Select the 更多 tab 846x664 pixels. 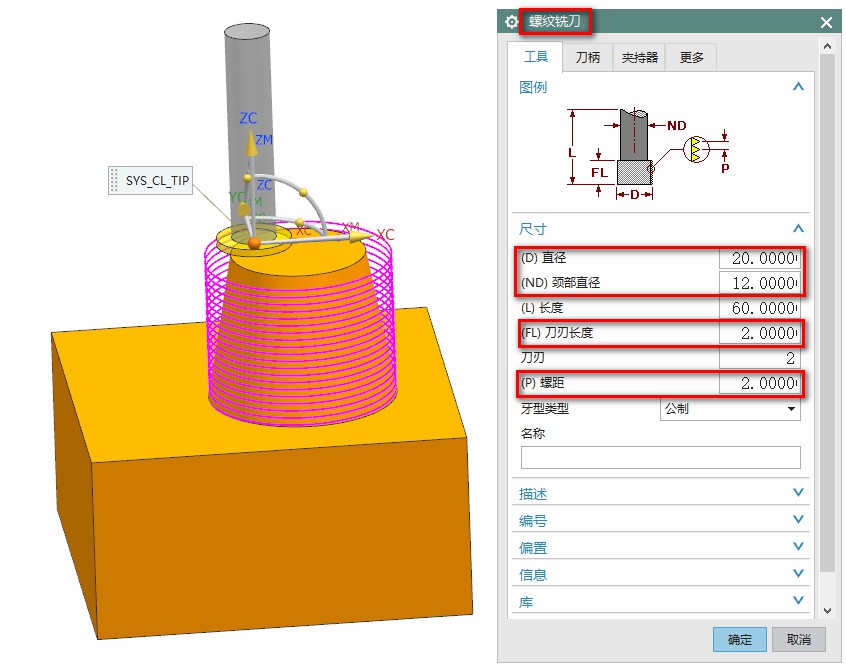click(x=692, y=58)
